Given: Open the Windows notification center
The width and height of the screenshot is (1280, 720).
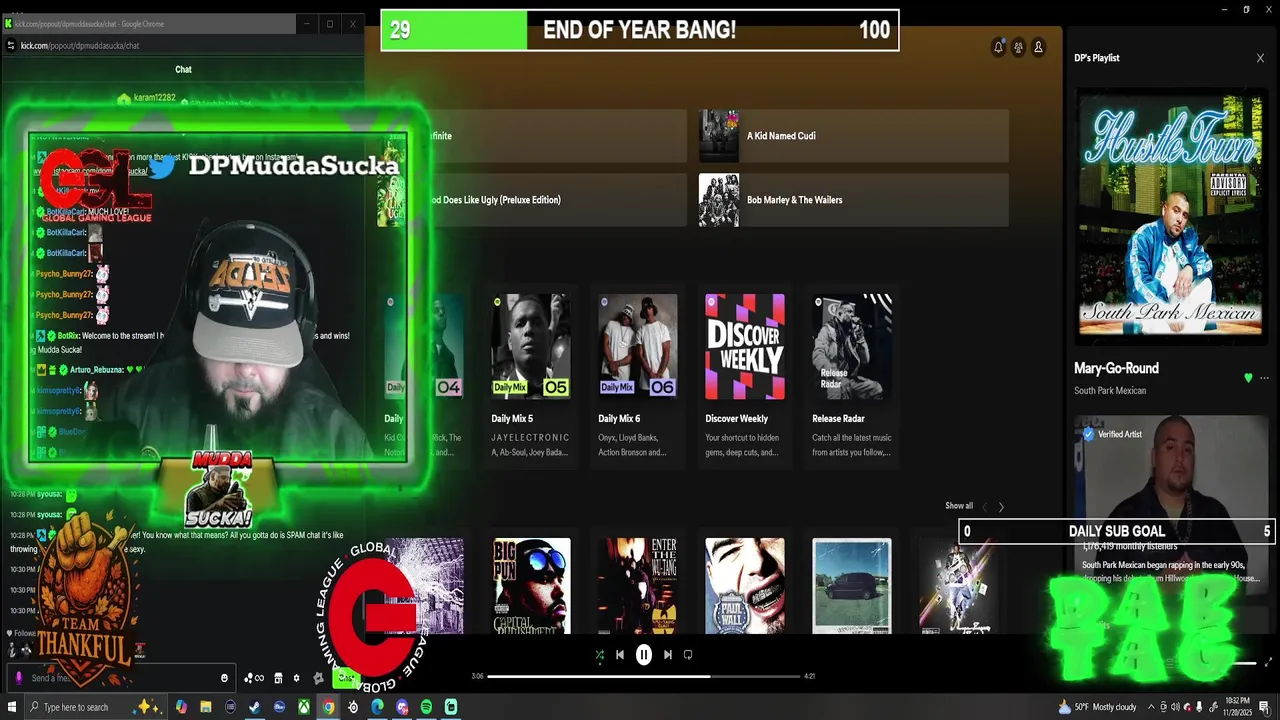Looking at the screenshot, I should click(x=1264, y=707).
